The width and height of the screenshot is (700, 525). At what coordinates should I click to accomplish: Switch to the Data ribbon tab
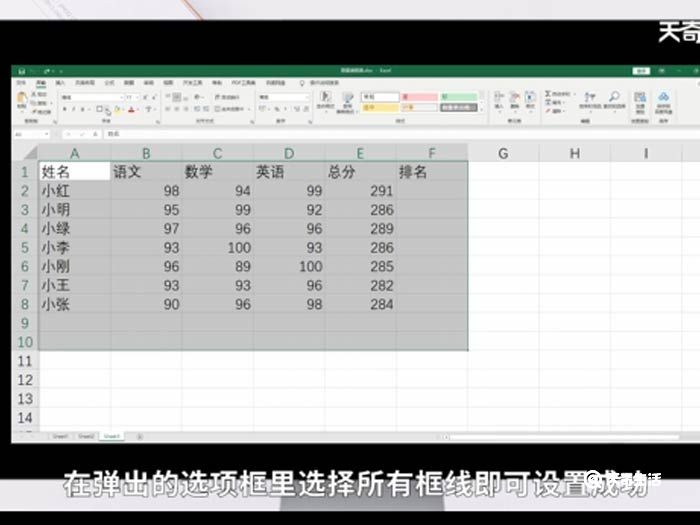129,83
